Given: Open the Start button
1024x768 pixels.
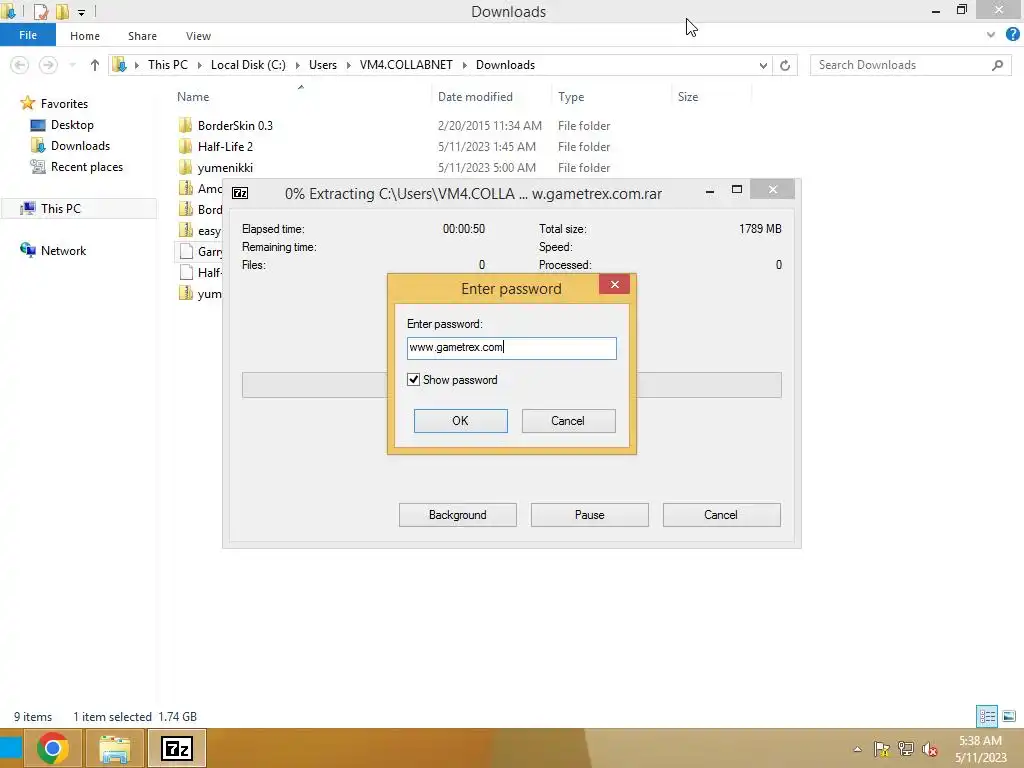Looking at the screenshot, I should tap(10, 748).
